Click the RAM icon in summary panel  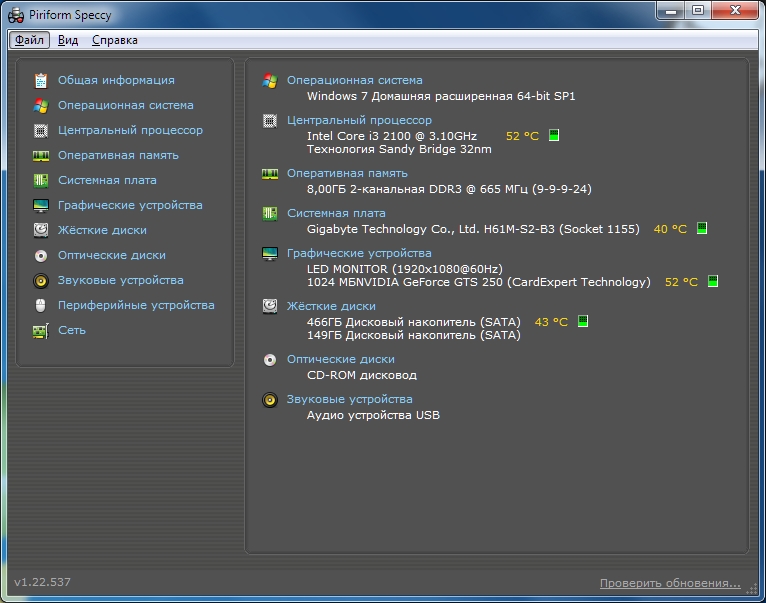pyautogui.click(x=270, y=174)
